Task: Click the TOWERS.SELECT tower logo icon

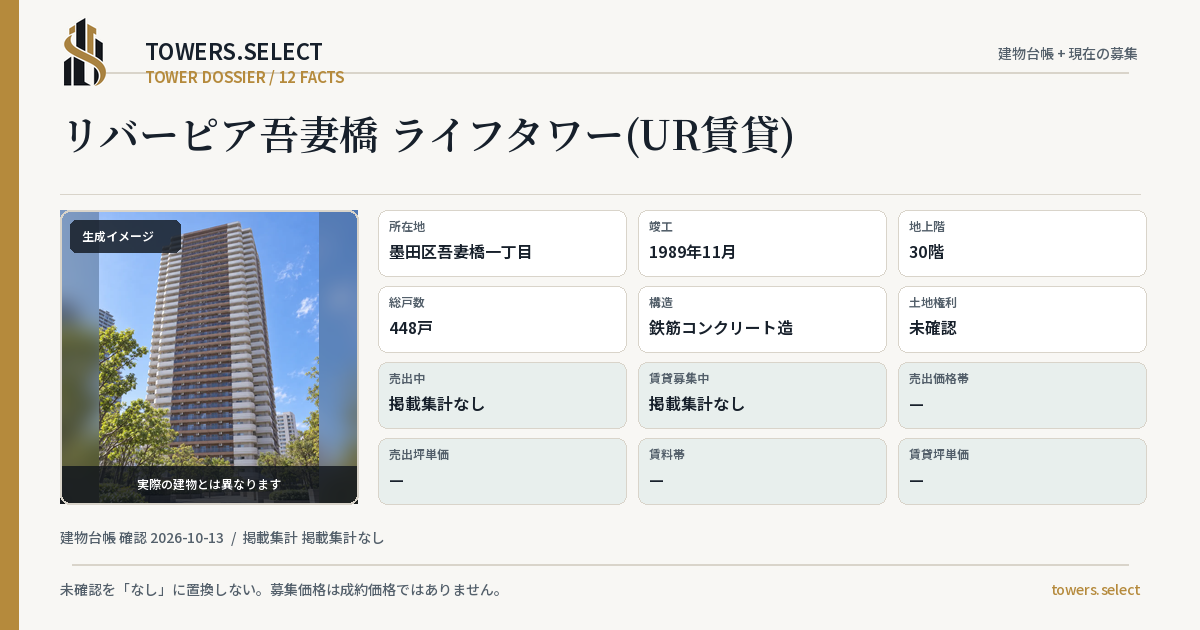Action: [85, 52]
